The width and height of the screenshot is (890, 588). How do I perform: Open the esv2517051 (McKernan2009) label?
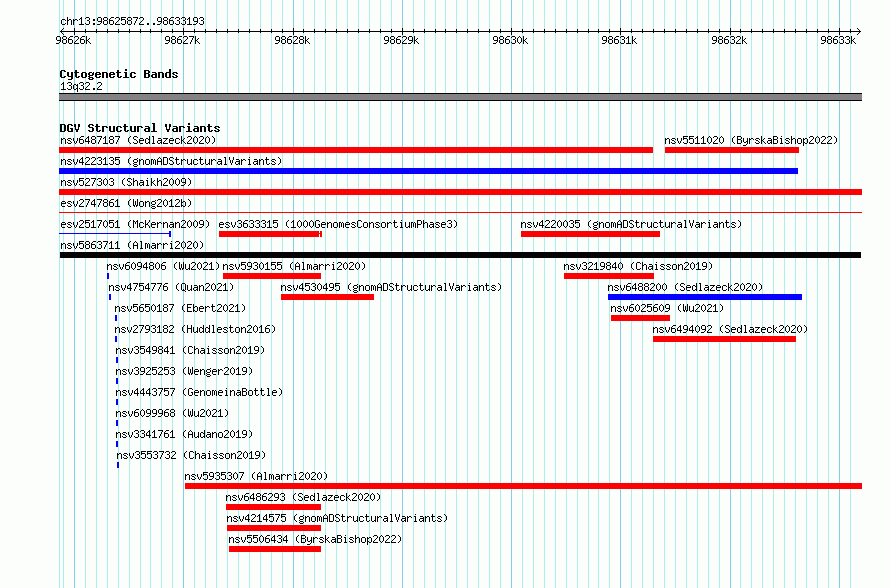pos(135,224)
